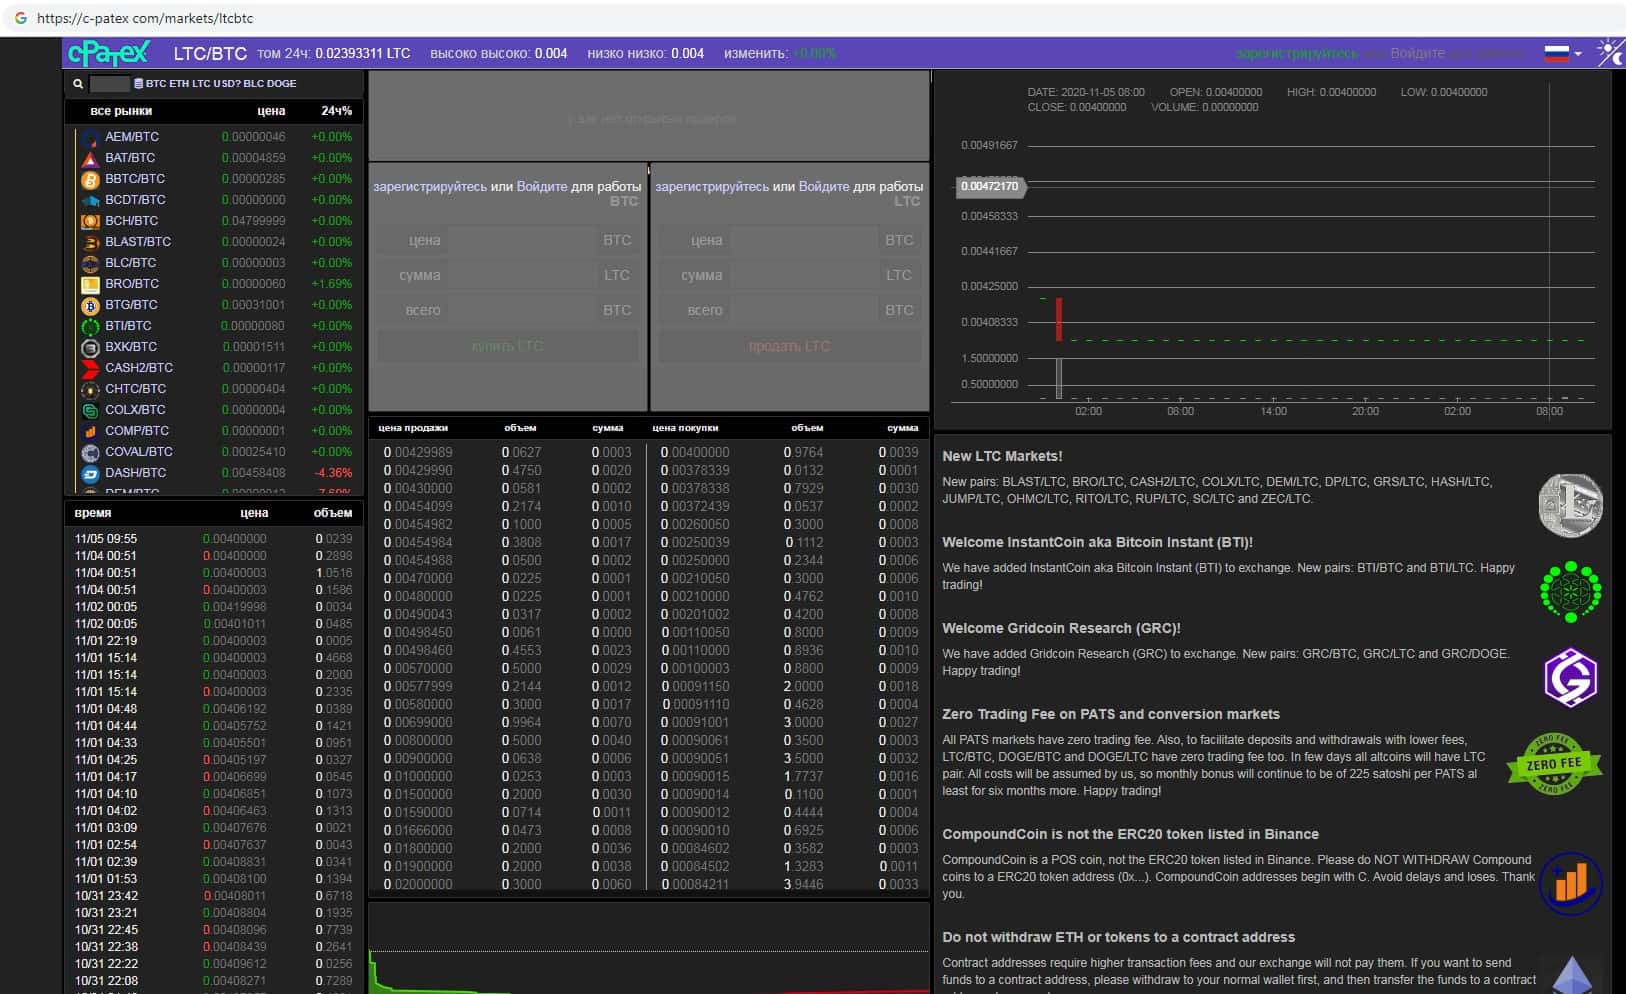Click the market search input field
The image size is (1626, 994).
109,84
